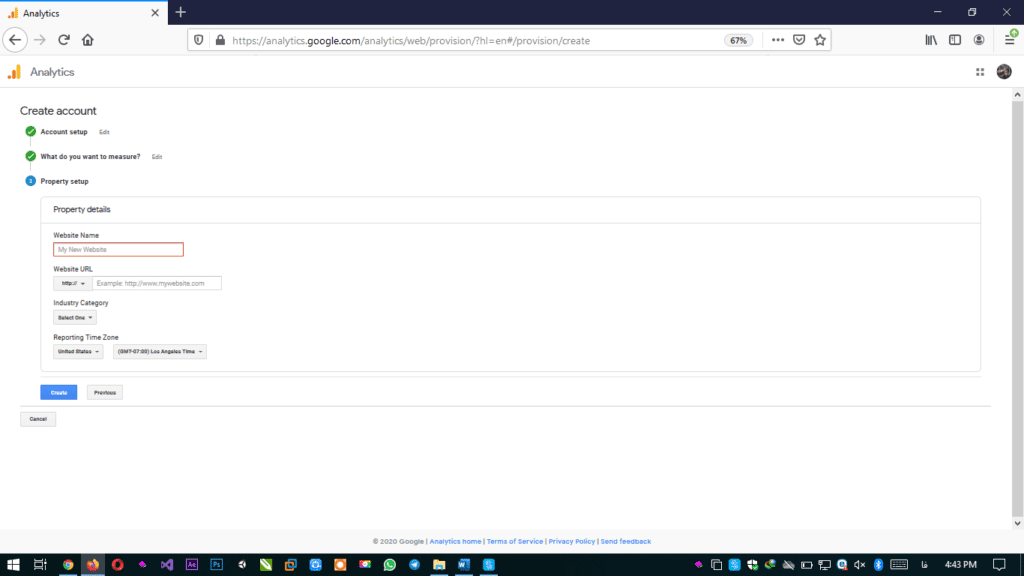Click the Website Name input field
This screenshot has height=576, width=1024.
click(x=118, y=249)
